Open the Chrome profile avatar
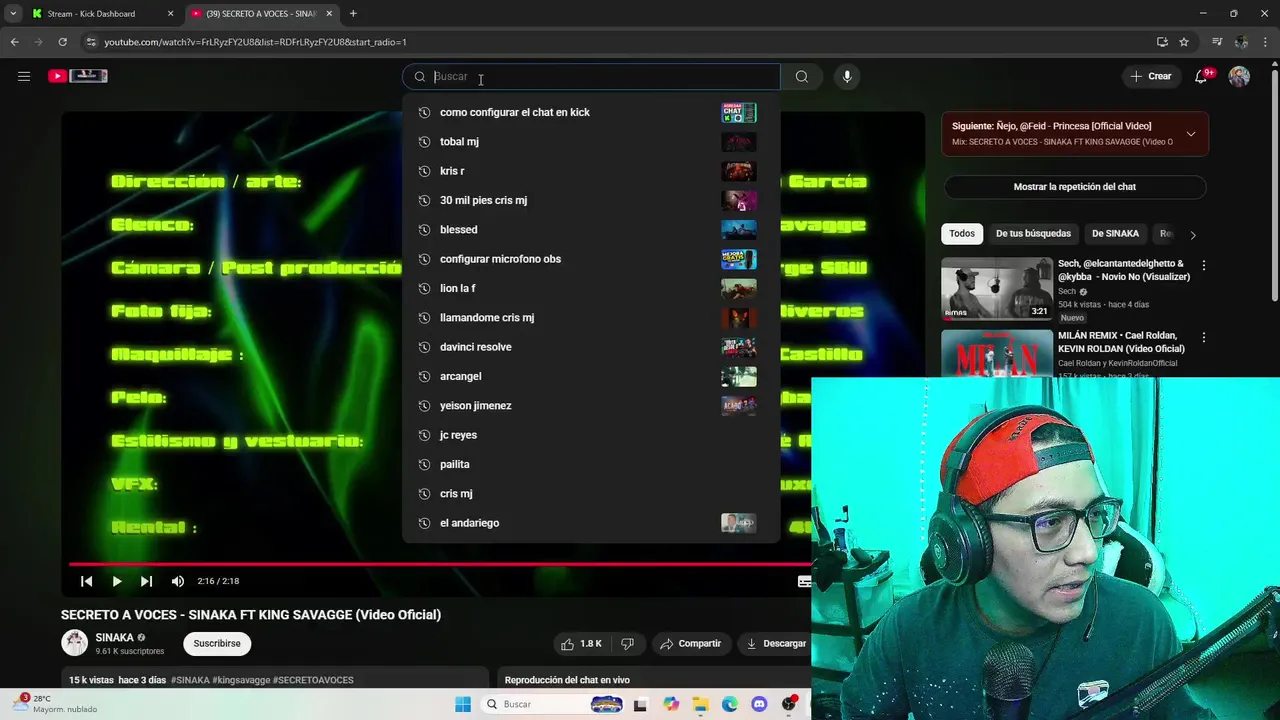Image resolution: width=1280 pixels, height=720 pixels. (1241, 42)
